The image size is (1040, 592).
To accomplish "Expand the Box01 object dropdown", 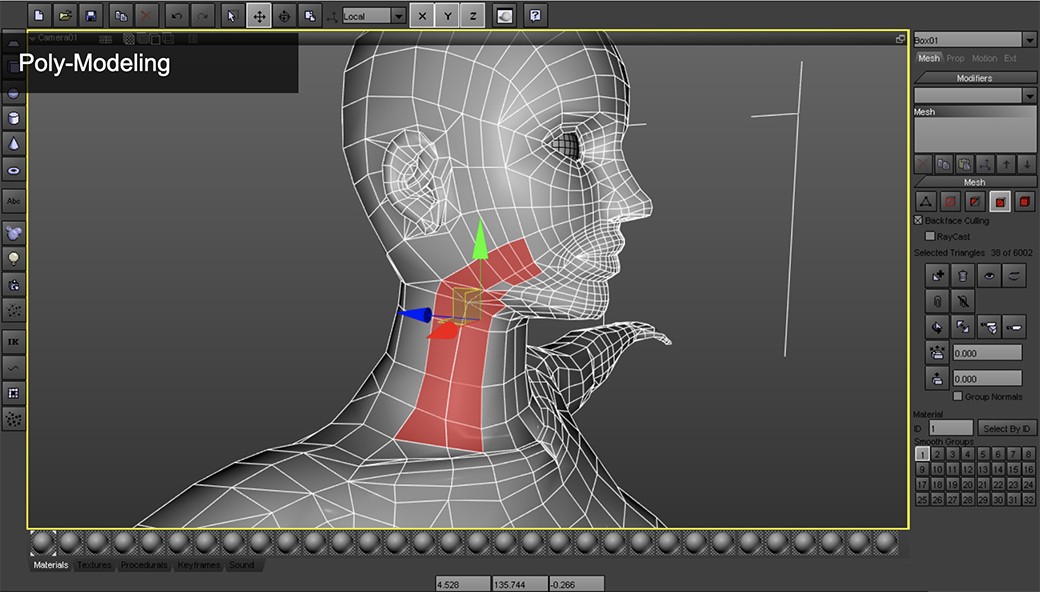I will (x=1029, y=40).
